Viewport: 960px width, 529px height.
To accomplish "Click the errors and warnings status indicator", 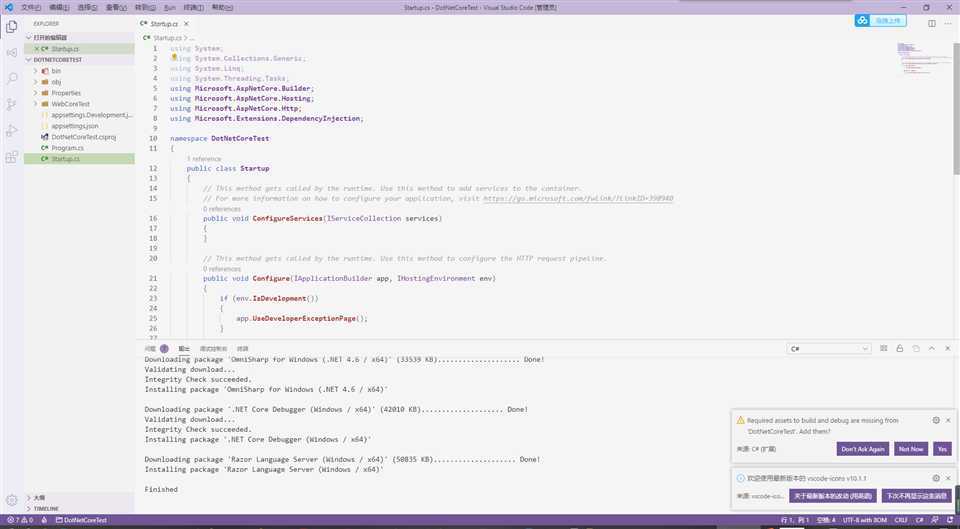I will [20, 520].
